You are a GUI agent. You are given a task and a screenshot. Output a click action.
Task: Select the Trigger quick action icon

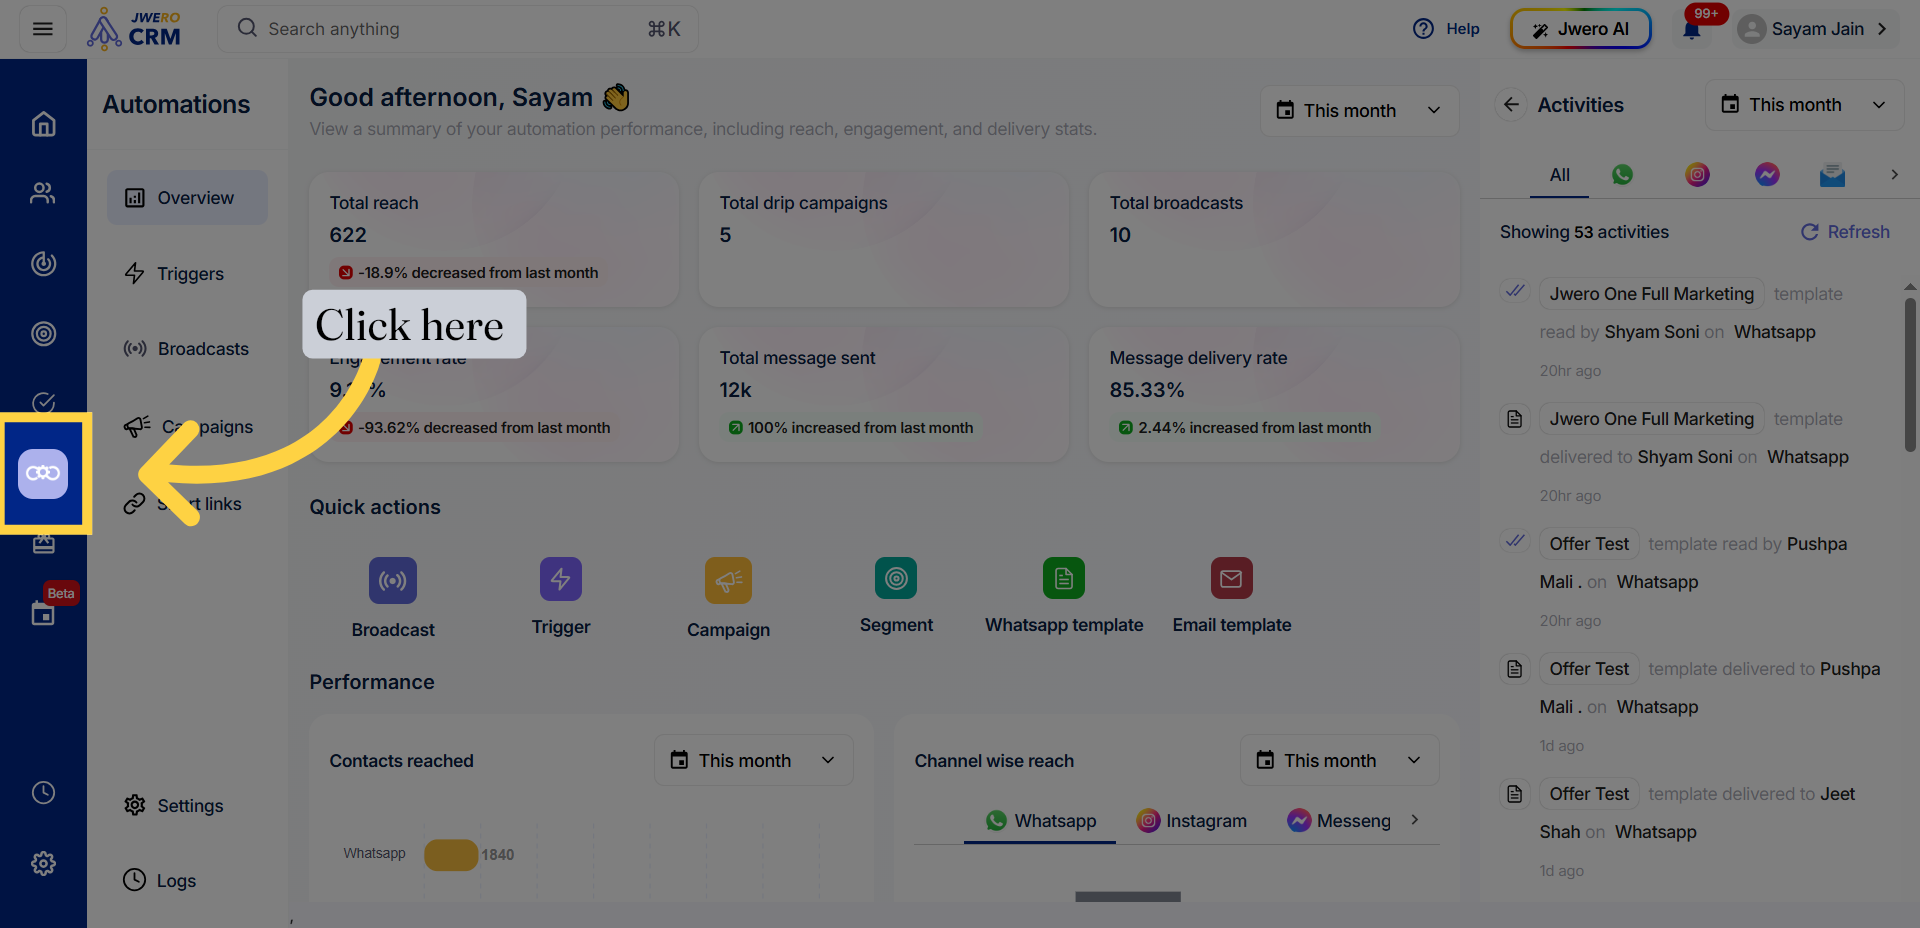(560, 578)
